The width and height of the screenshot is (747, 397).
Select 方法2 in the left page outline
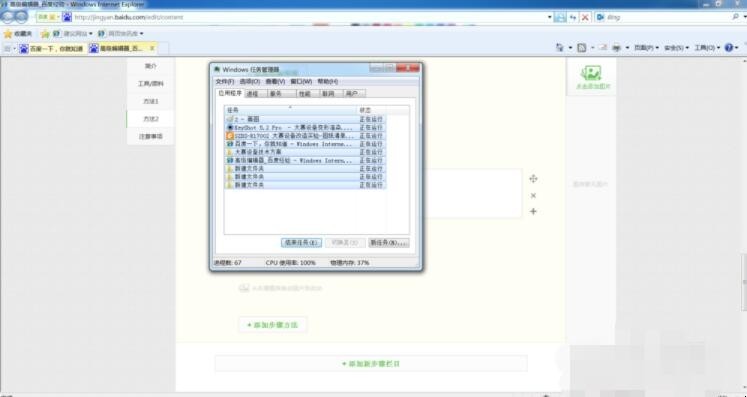[x=151, y=119]
